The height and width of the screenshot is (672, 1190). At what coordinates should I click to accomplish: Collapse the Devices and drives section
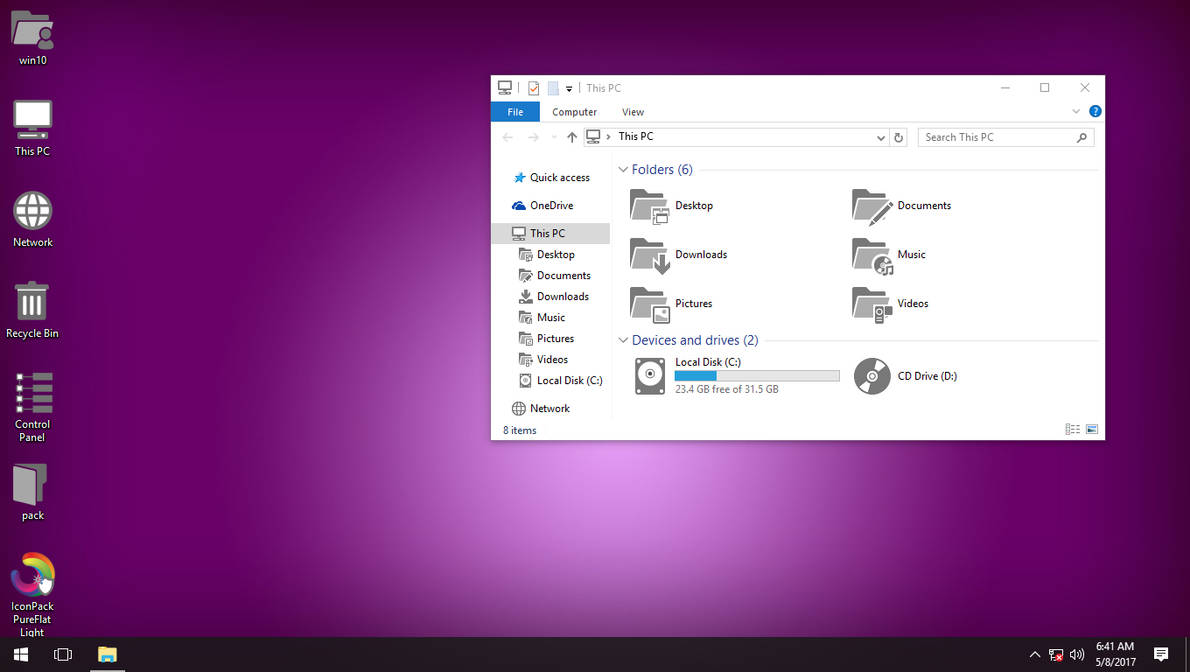tap(623, 340)
